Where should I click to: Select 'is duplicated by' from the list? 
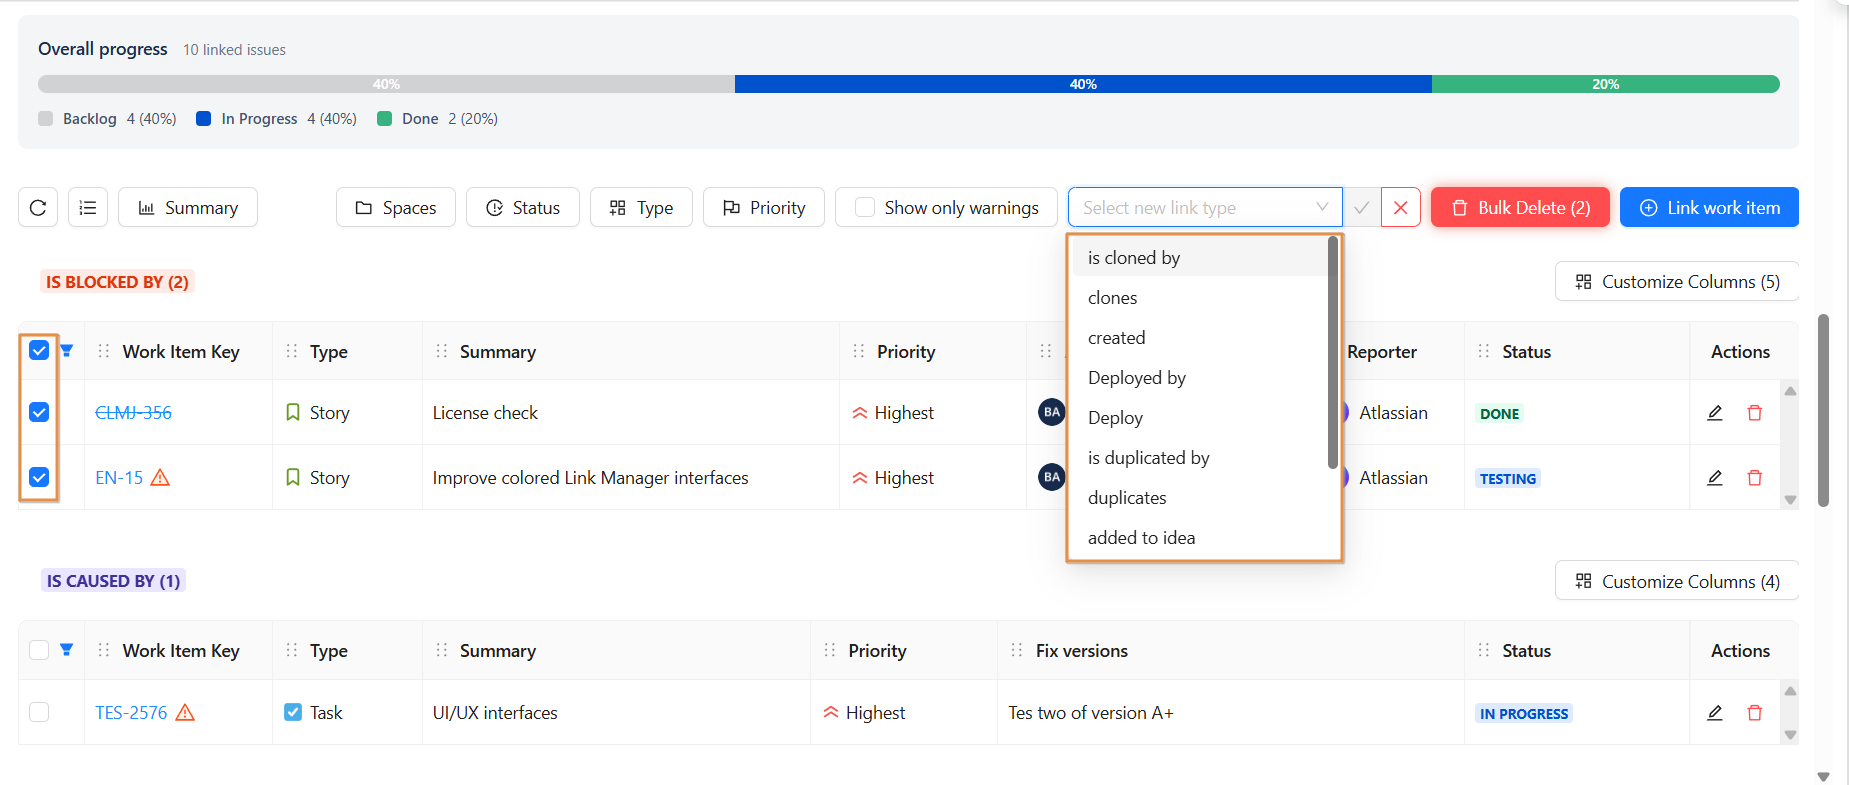1148,458
